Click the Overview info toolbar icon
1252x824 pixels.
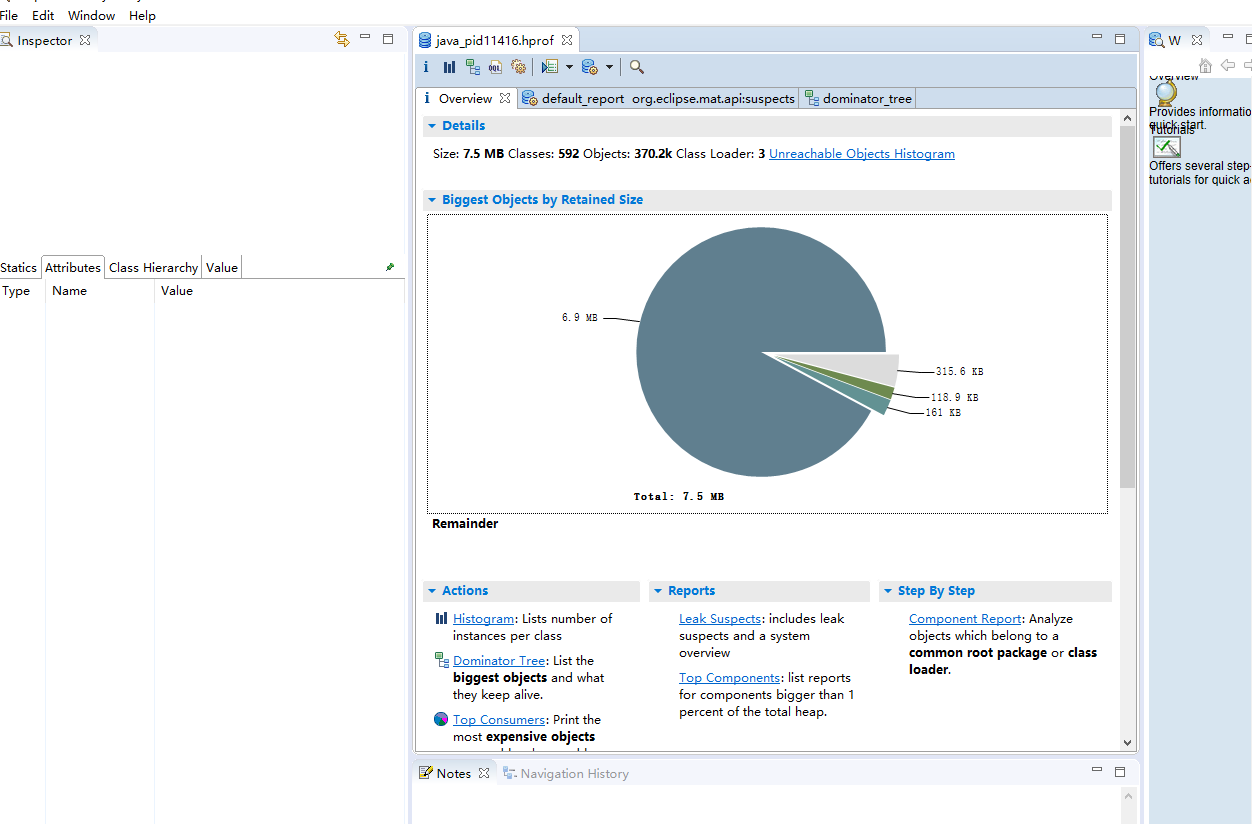(426, 67)
